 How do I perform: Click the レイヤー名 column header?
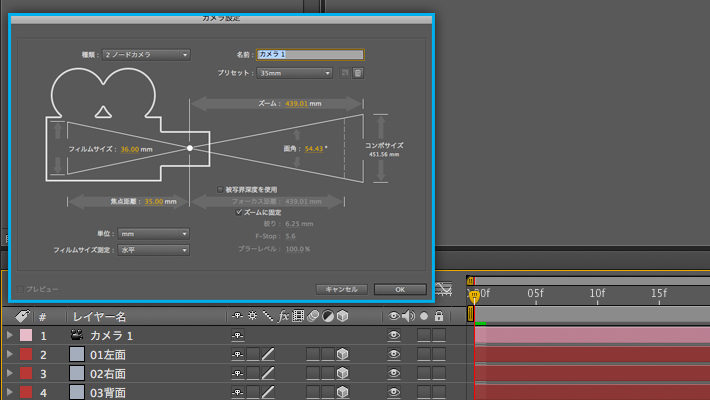[100, 316]
